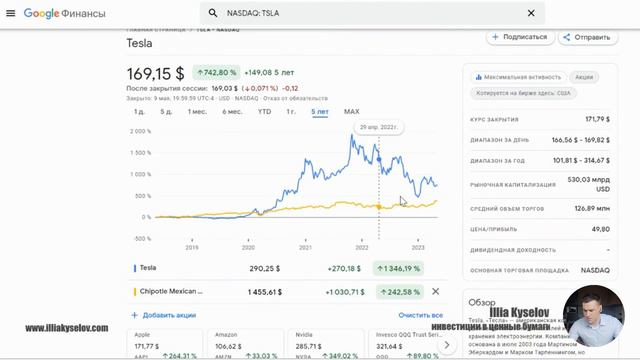Clear the search field with the X
This screenshot has width=640, height=360.
[531, 13]
